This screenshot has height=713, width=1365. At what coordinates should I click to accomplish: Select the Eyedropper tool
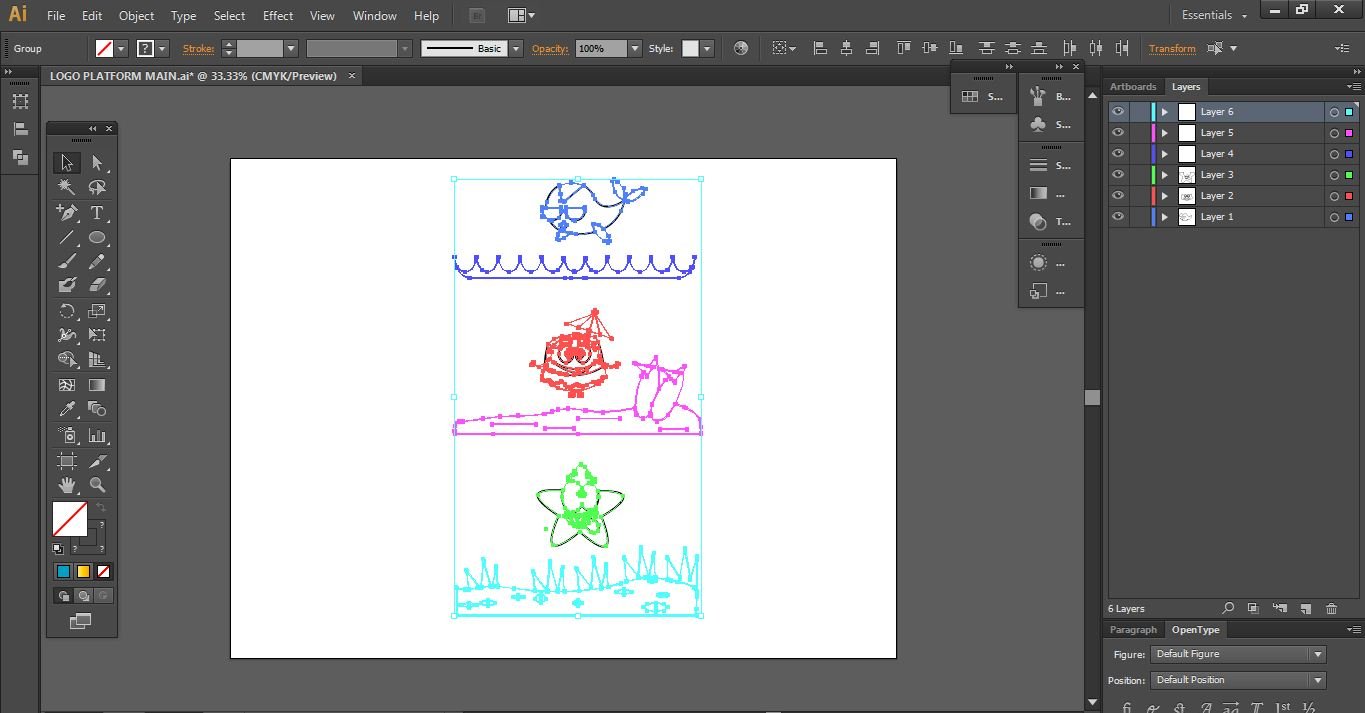pyautogui.click(x=66, y=409)
